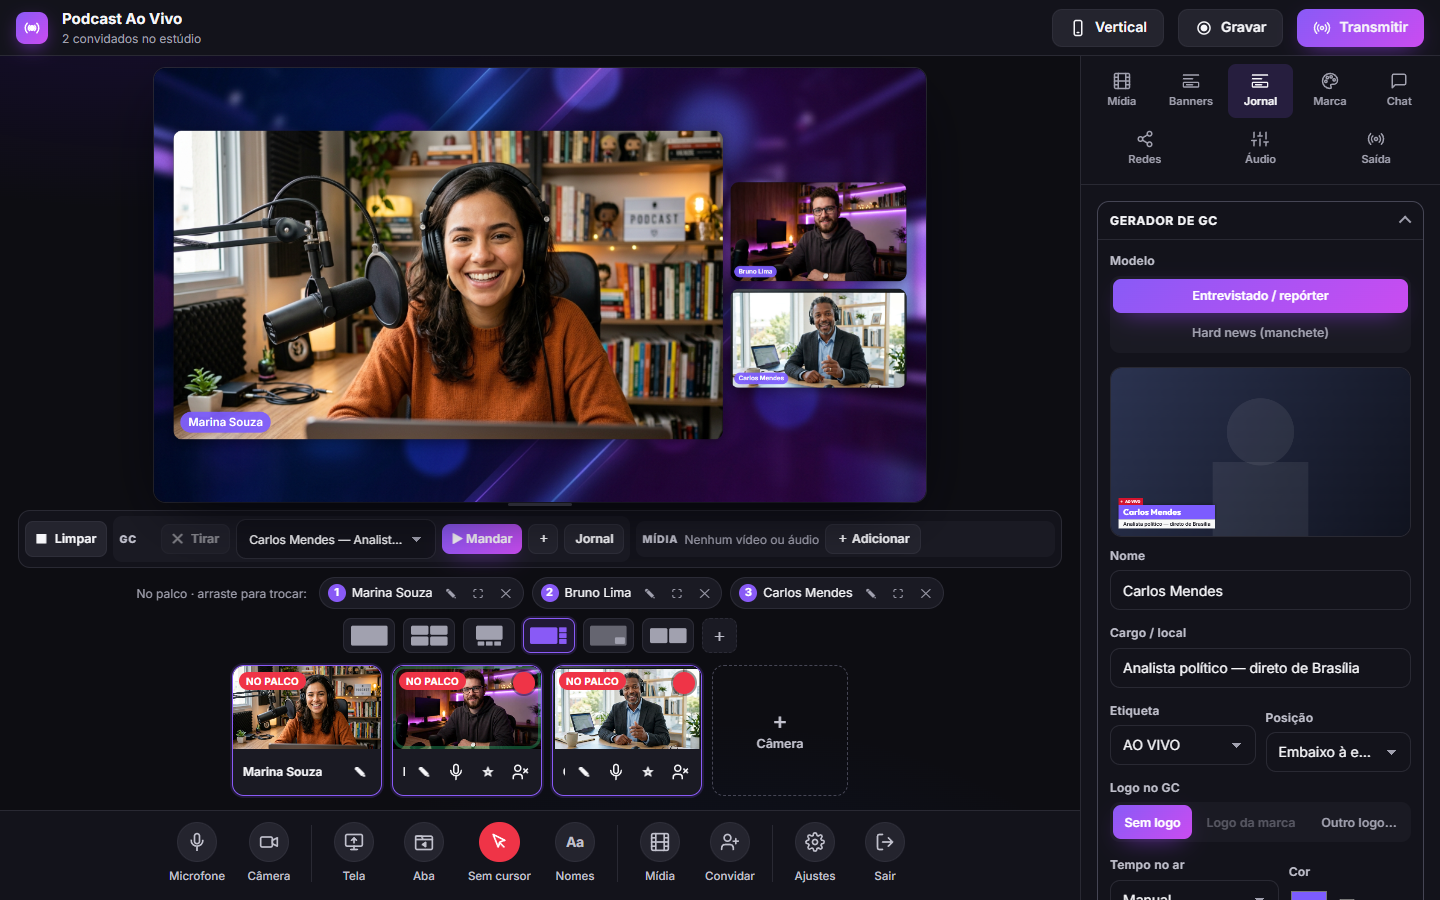The width and height of the screenshot is (1440, 900).
Task: Open the Carlos Mendes — Analist... GC dropdown
Action: click(x=336, y=539)
